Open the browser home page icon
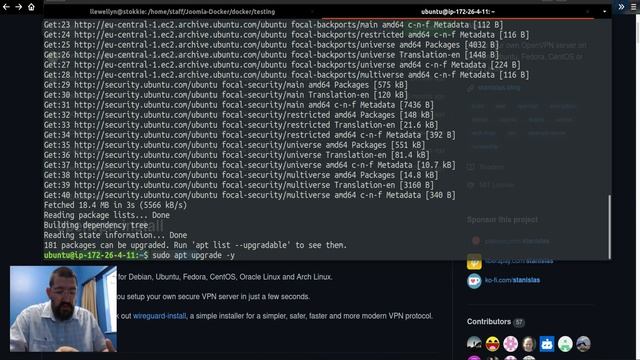640x360 pixels. click(x=31, y=7)
